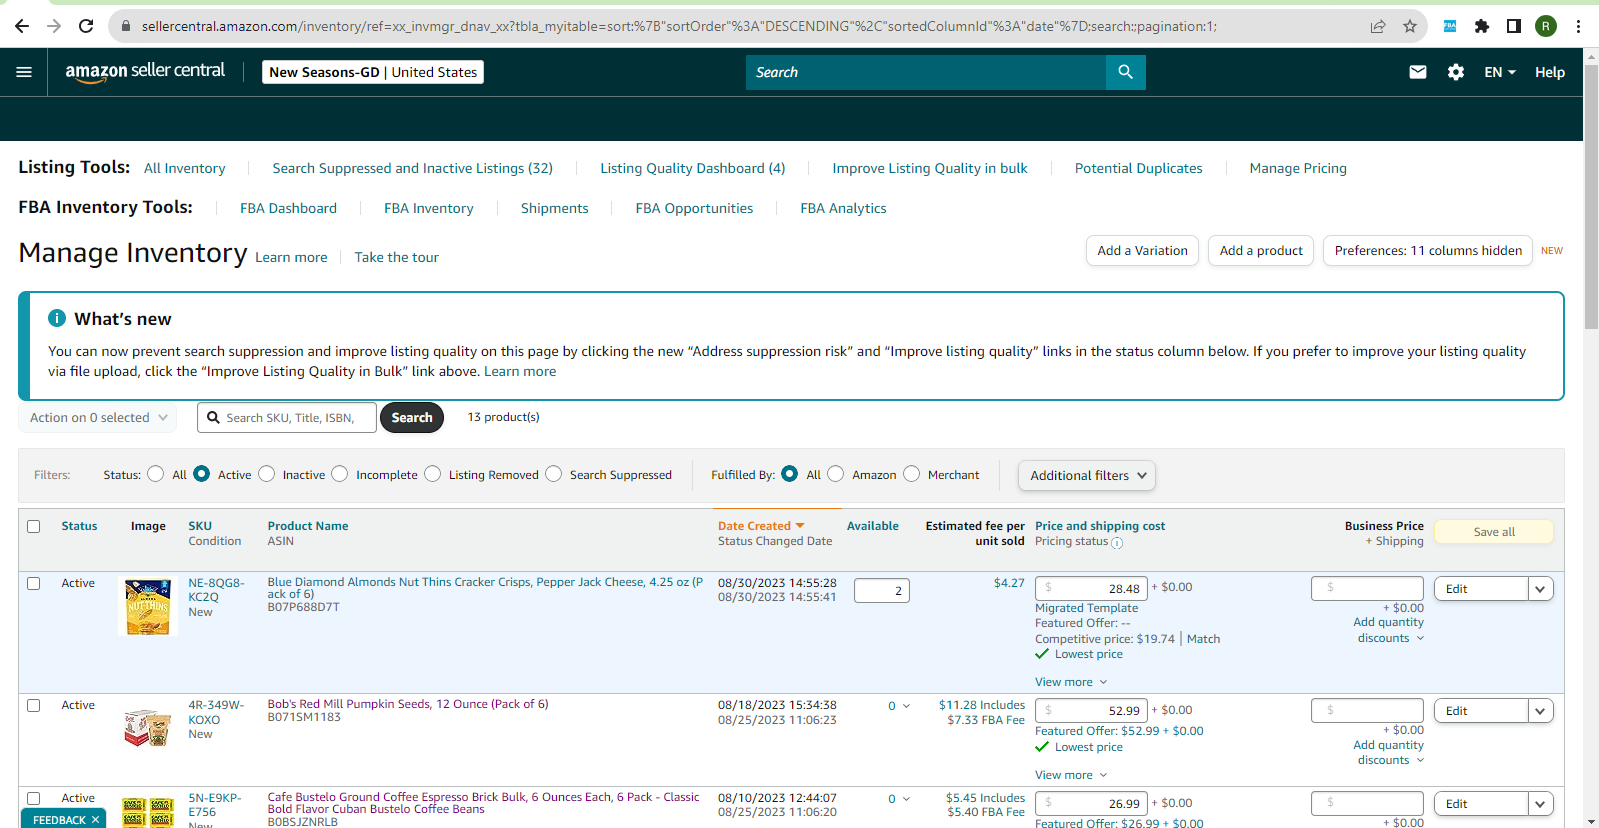Open Preferences: 11 columns hidden
The width and height of the screenshot is (1599, 828).
1428,251
